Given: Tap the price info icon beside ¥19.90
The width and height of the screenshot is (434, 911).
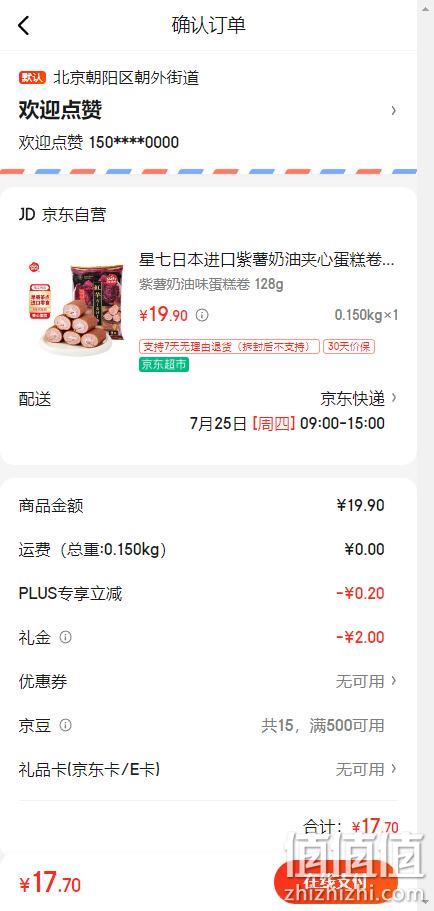Looking at the screenshot, I should point(202,315).
